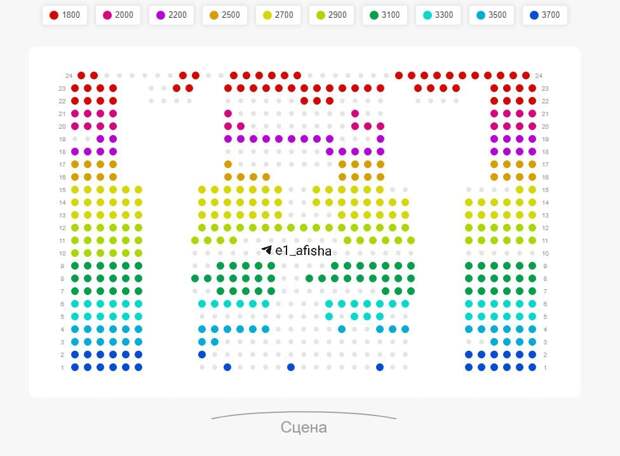
Task: Click the 2500 price legend button
Action: coord(227,16)
